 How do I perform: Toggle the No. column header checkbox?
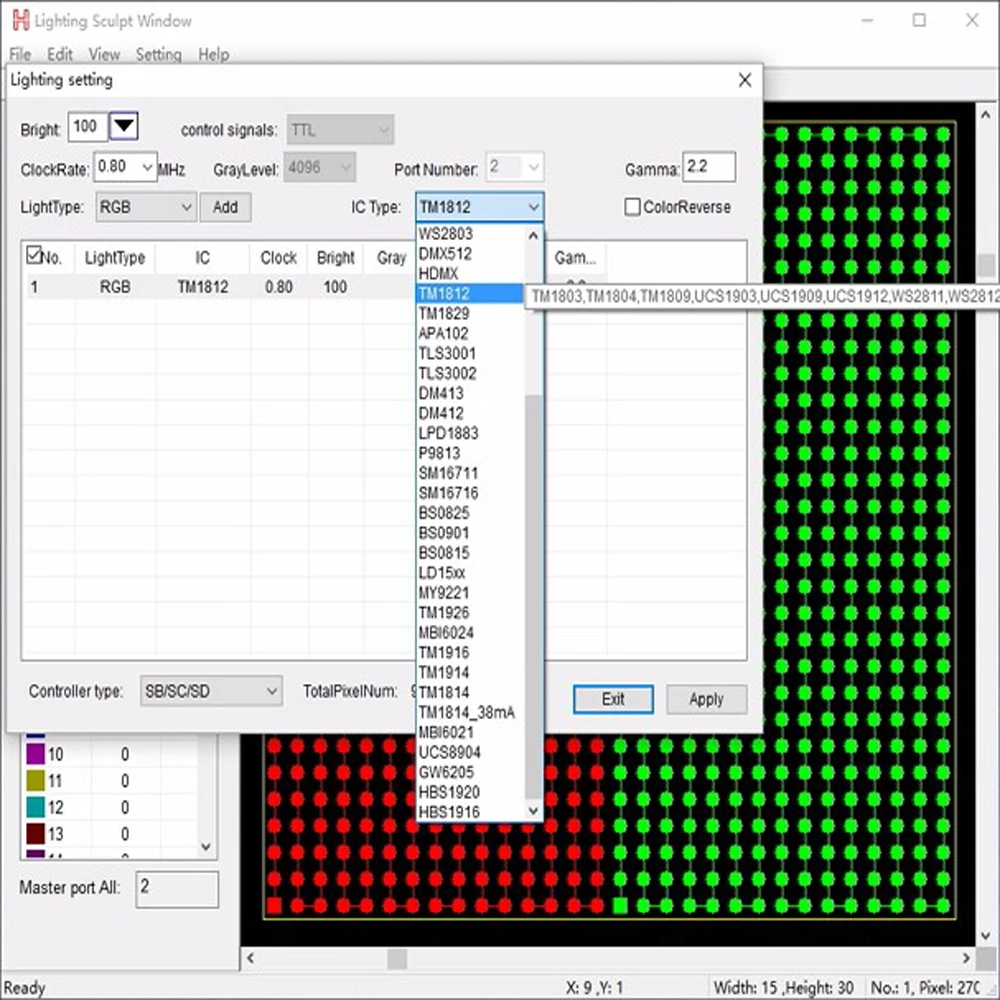(34, 255)
